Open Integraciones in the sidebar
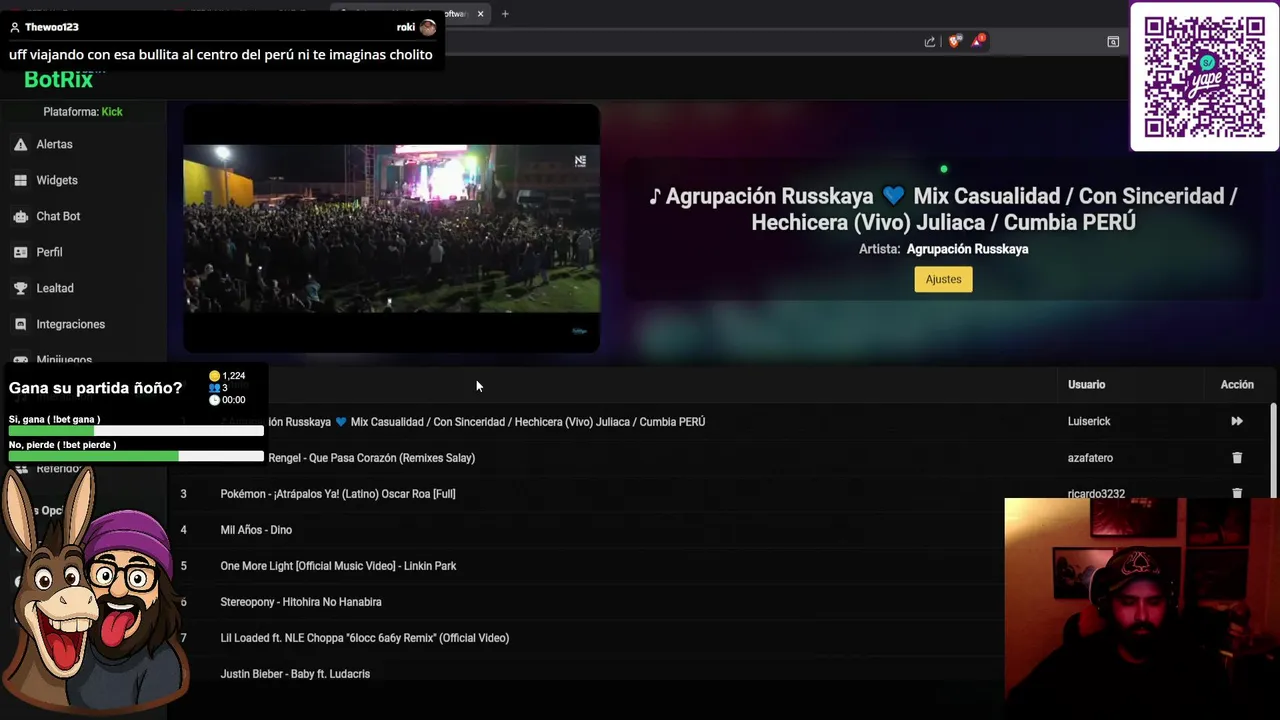Viewport: 1280px width, 720px height. point(70,324)
